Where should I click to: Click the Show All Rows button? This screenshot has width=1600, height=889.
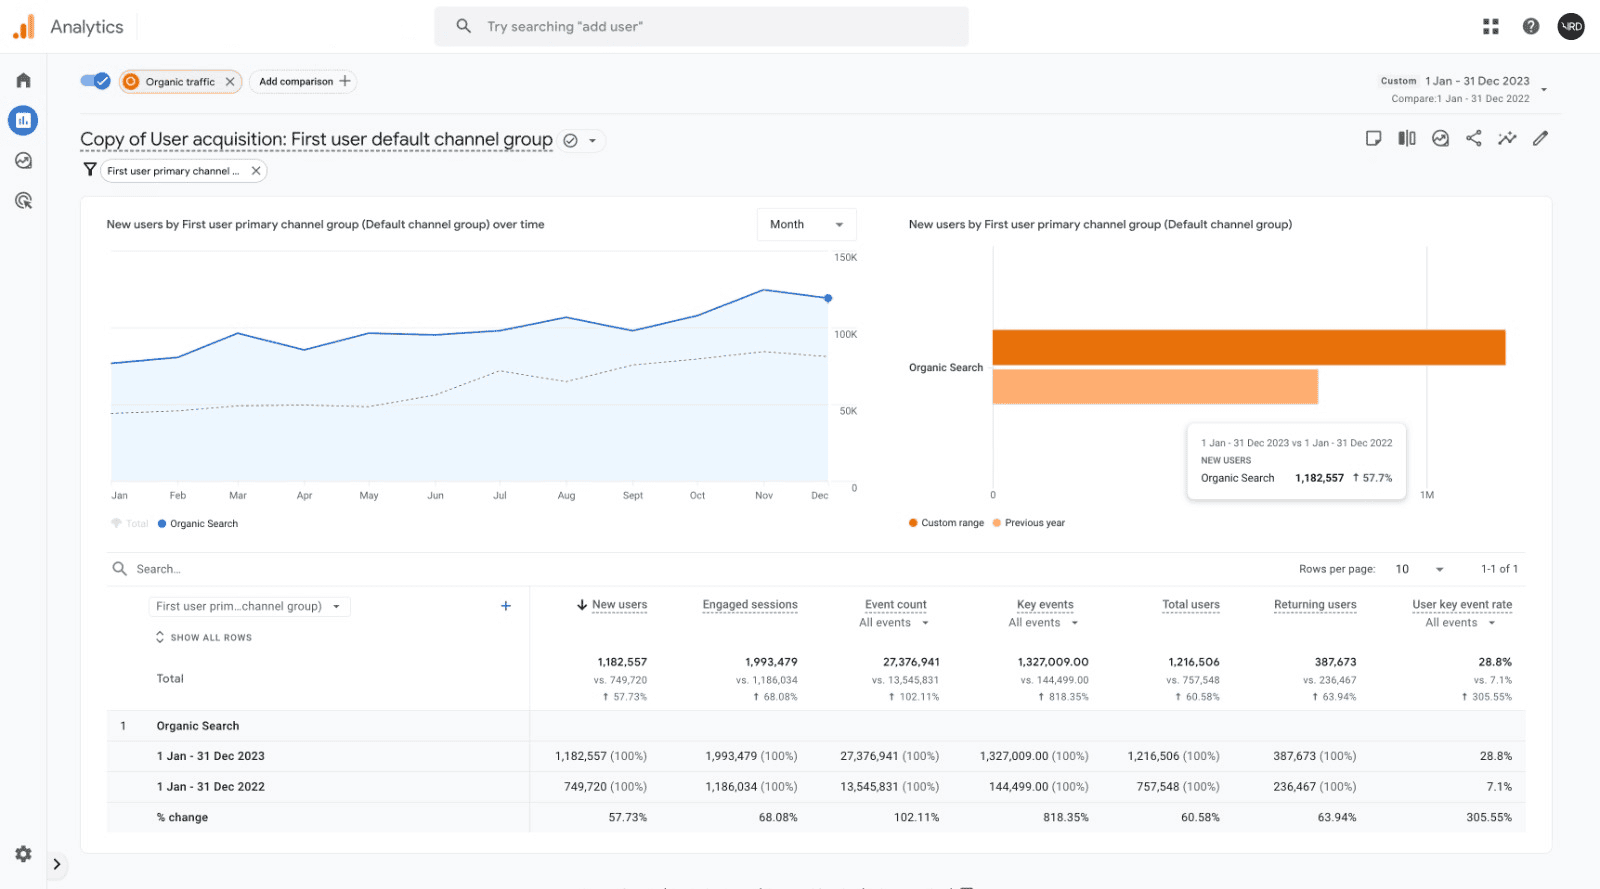(204, 638)
